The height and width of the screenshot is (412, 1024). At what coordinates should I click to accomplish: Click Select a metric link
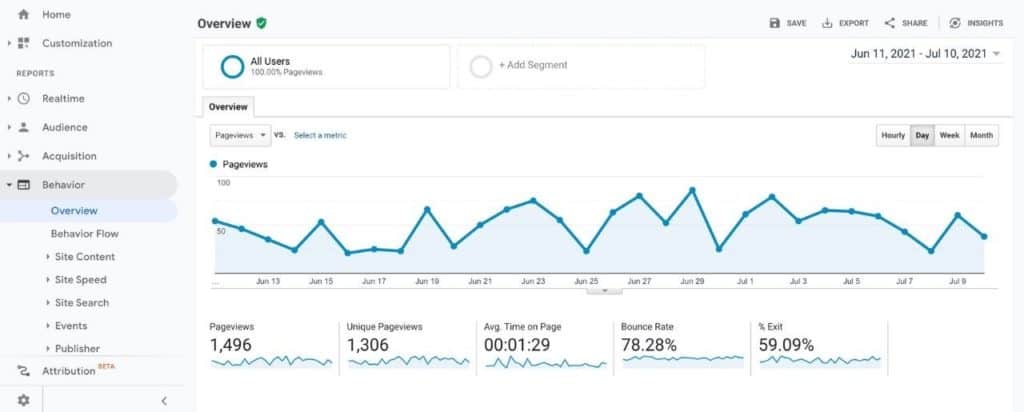pos(320,135)
